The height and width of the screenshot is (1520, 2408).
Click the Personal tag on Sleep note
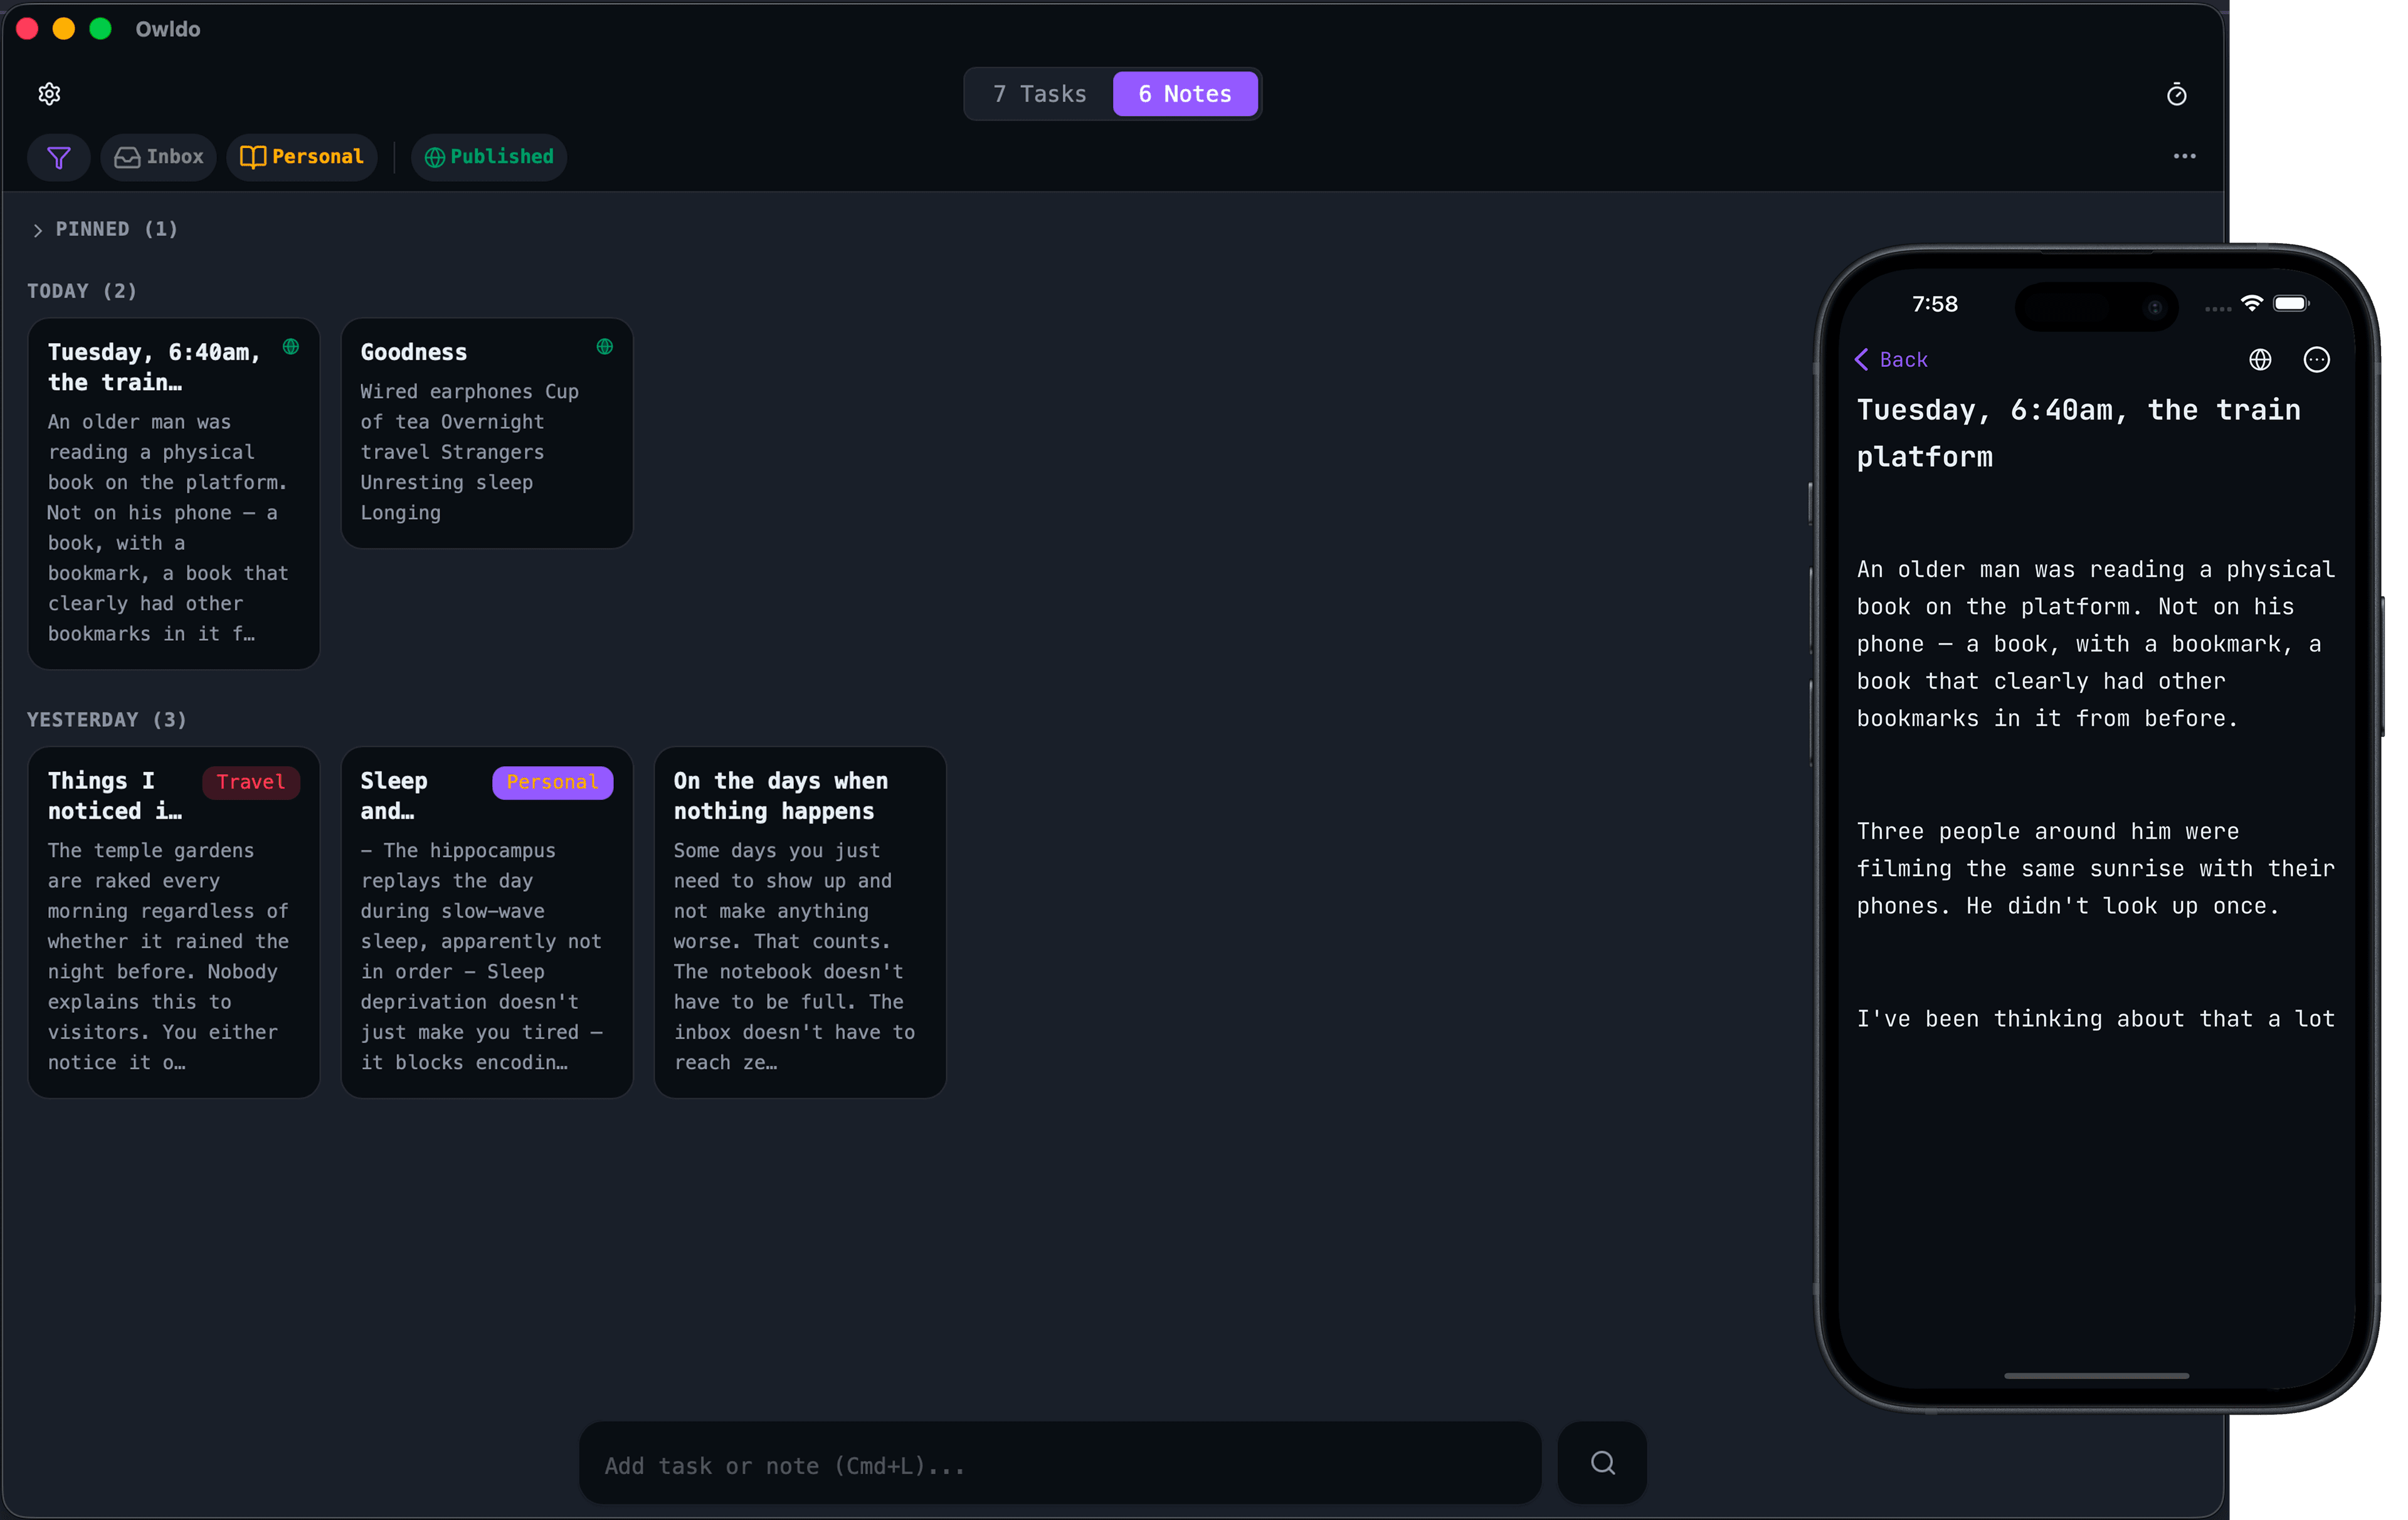click(x=552, y=782)
